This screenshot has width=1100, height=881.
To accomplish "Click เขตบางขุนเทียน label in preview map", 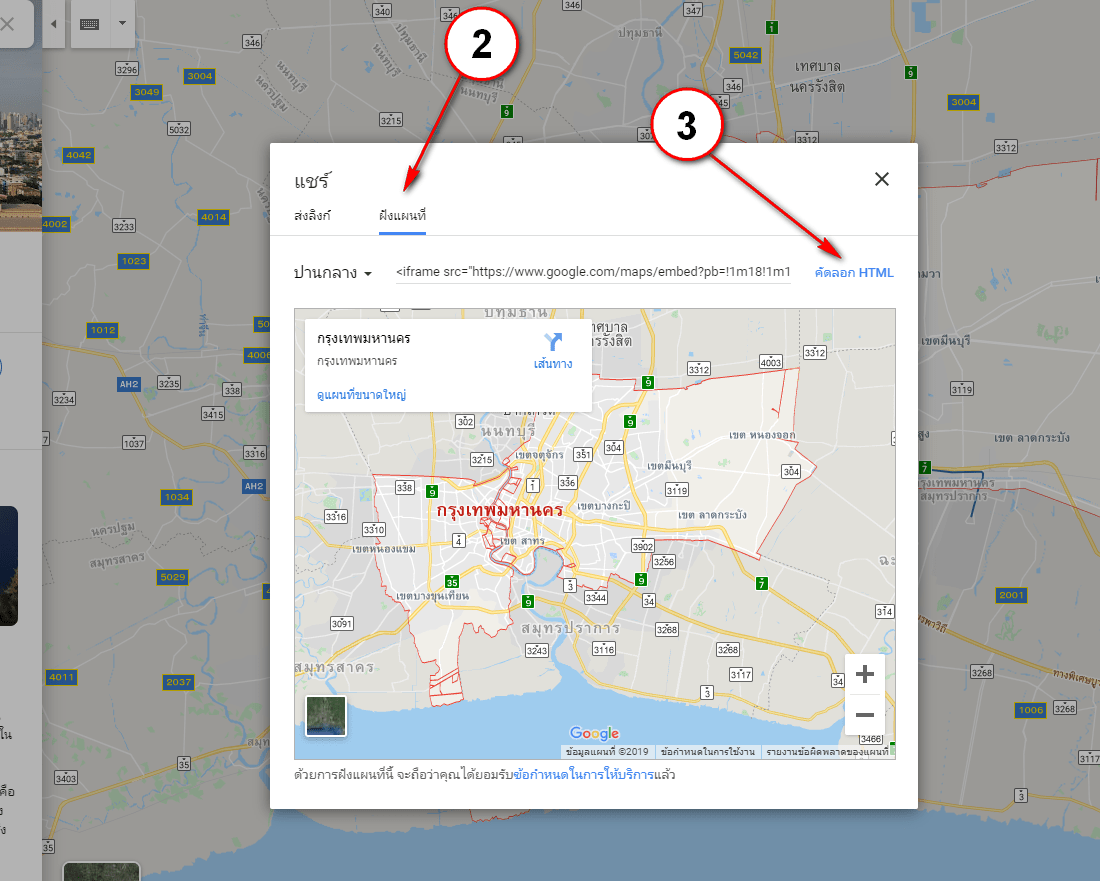I will (x=432, y=596).
